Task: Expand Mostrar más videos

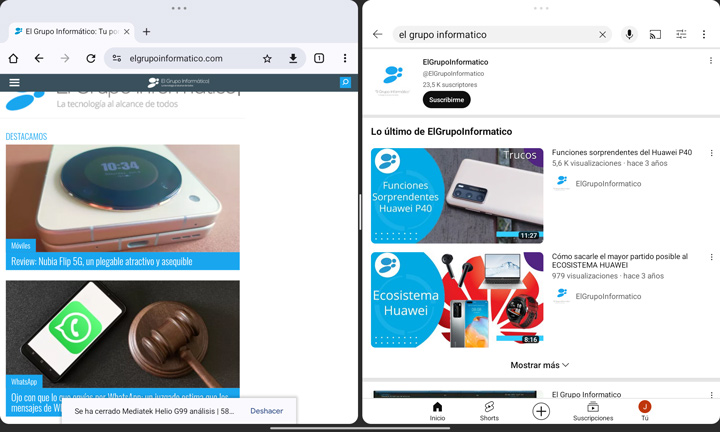Action: (x=540, y=365)
